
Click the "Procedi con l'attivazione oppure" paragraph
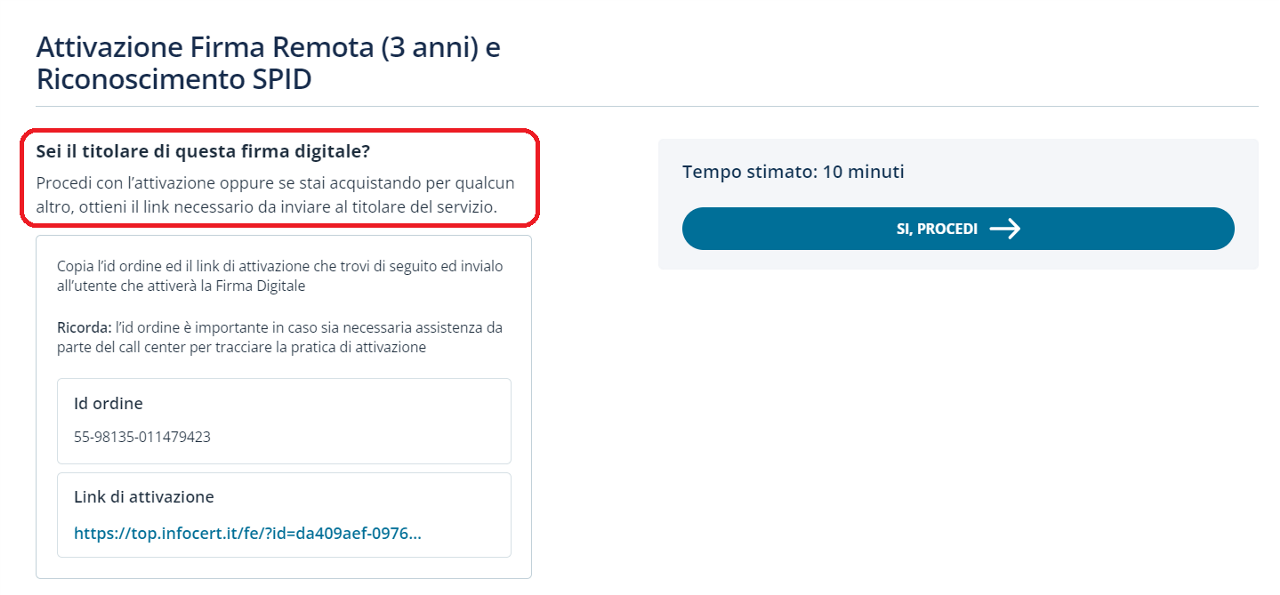click(x=275, y=183)
